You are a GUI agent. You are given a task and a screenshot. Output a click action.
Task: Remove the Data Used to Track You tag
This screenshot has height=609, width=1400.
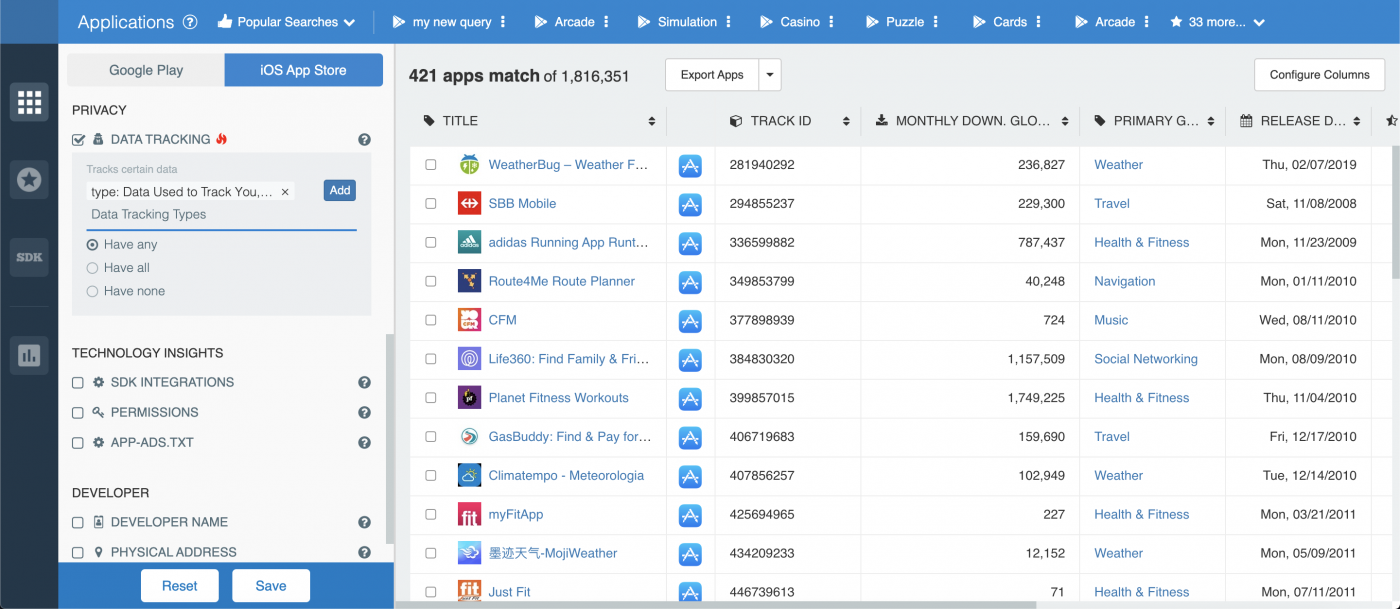point(285,192)
